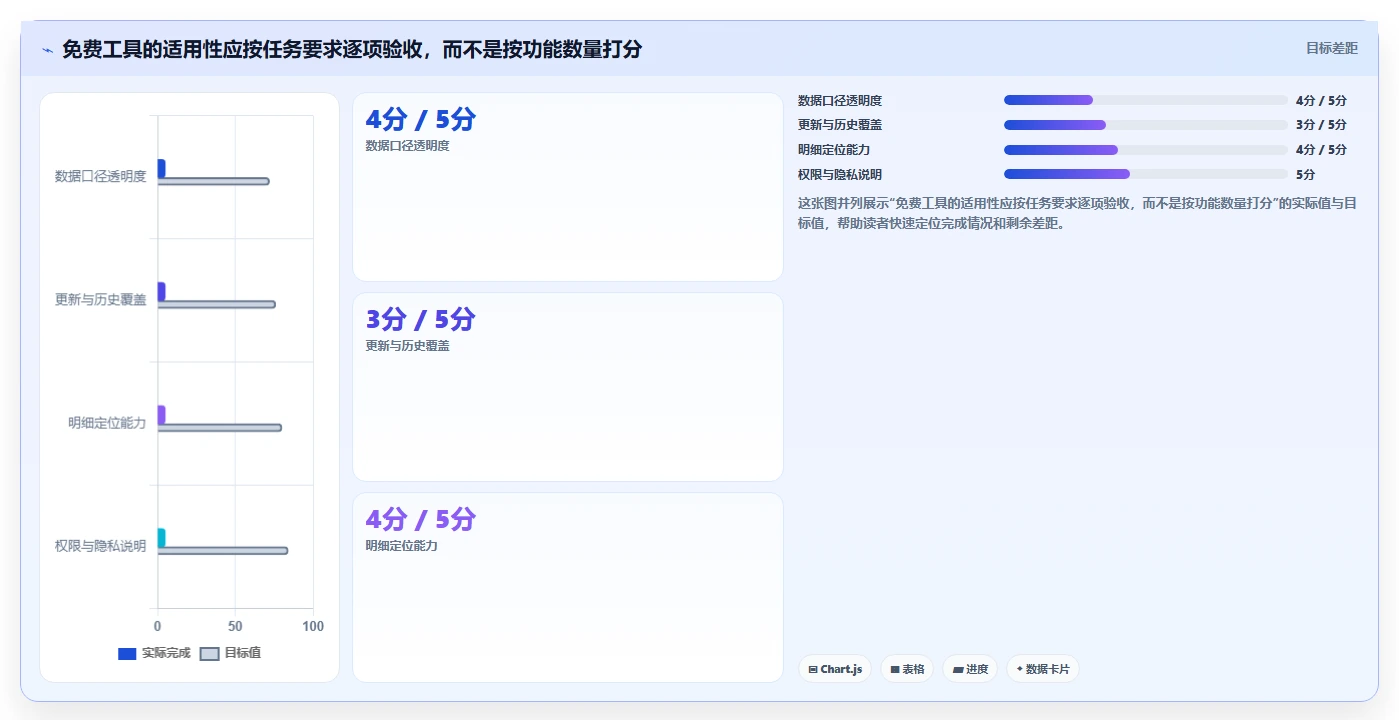This screenshot has height=720, width=1399.
Task: Click the 权限与隐私说明 target bar in chart
Action: pos(222,551)
